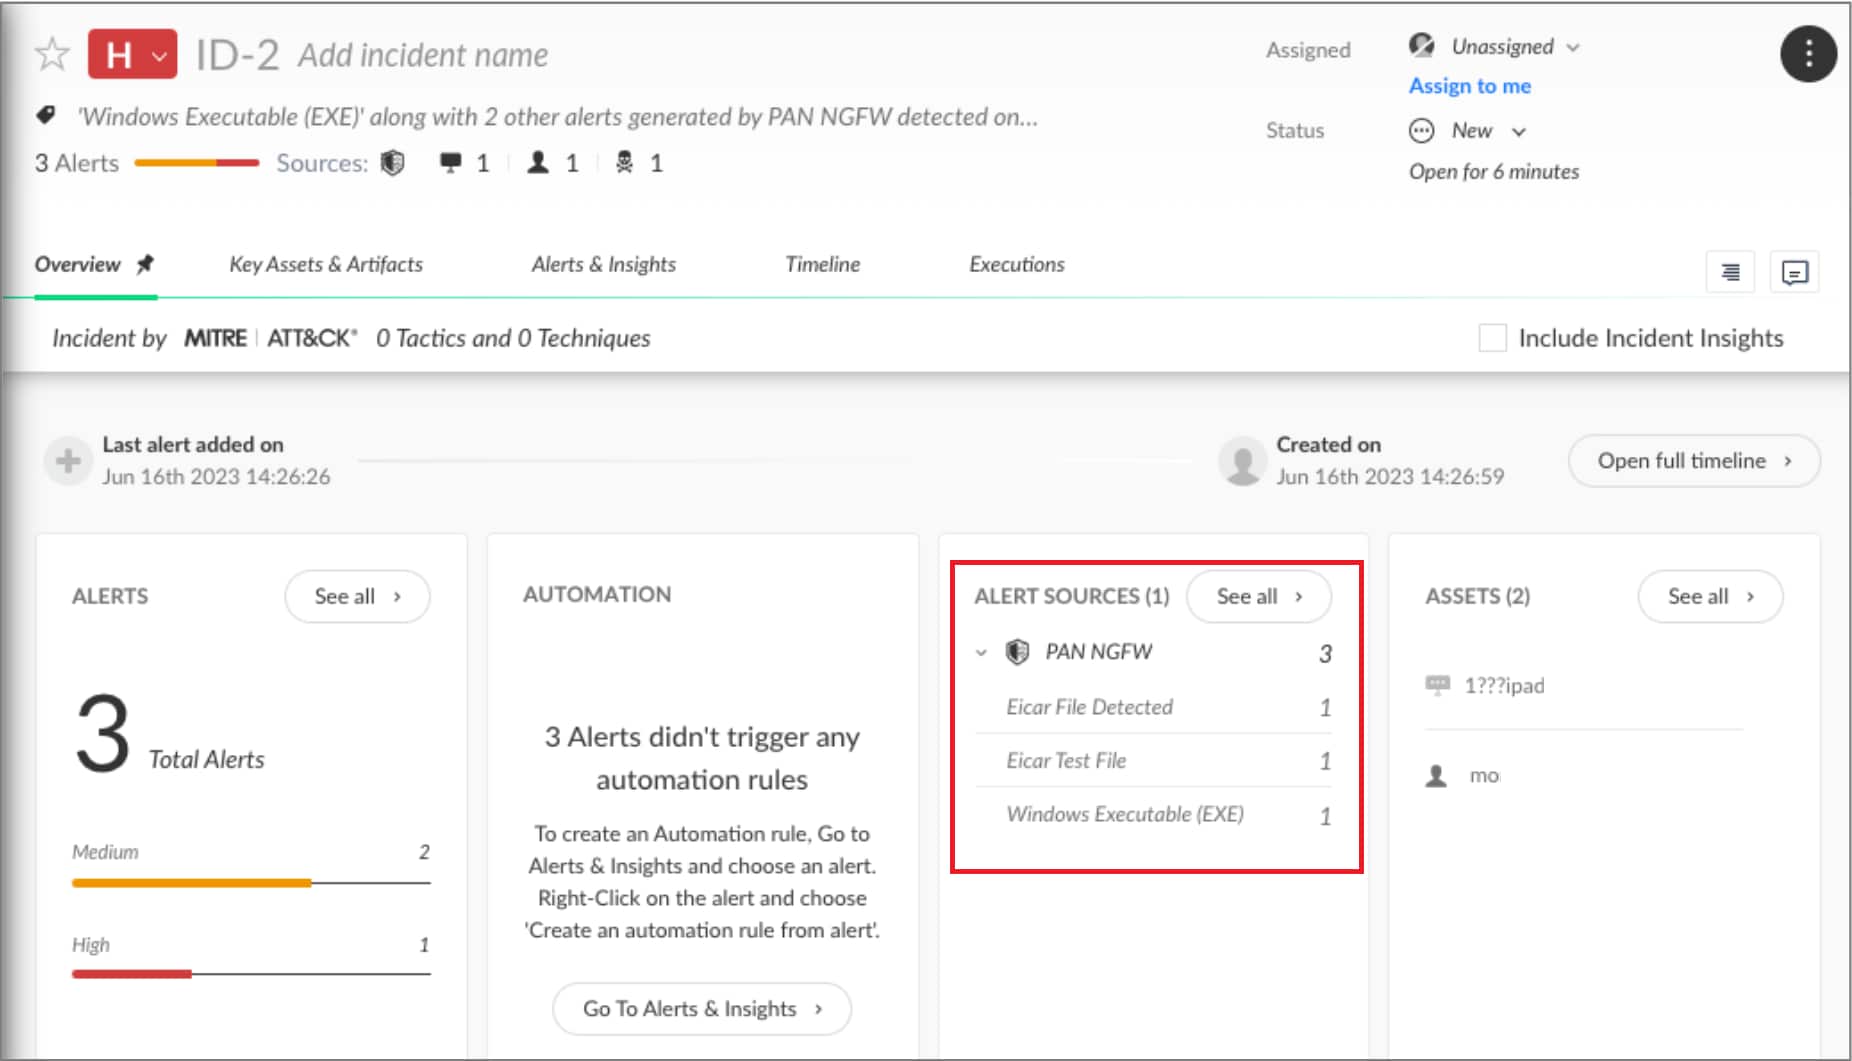The height and width of the screenshot is (1061, 1852).
Task: Click the host monitor icon in Sources row
Action: tap(451, 162)
